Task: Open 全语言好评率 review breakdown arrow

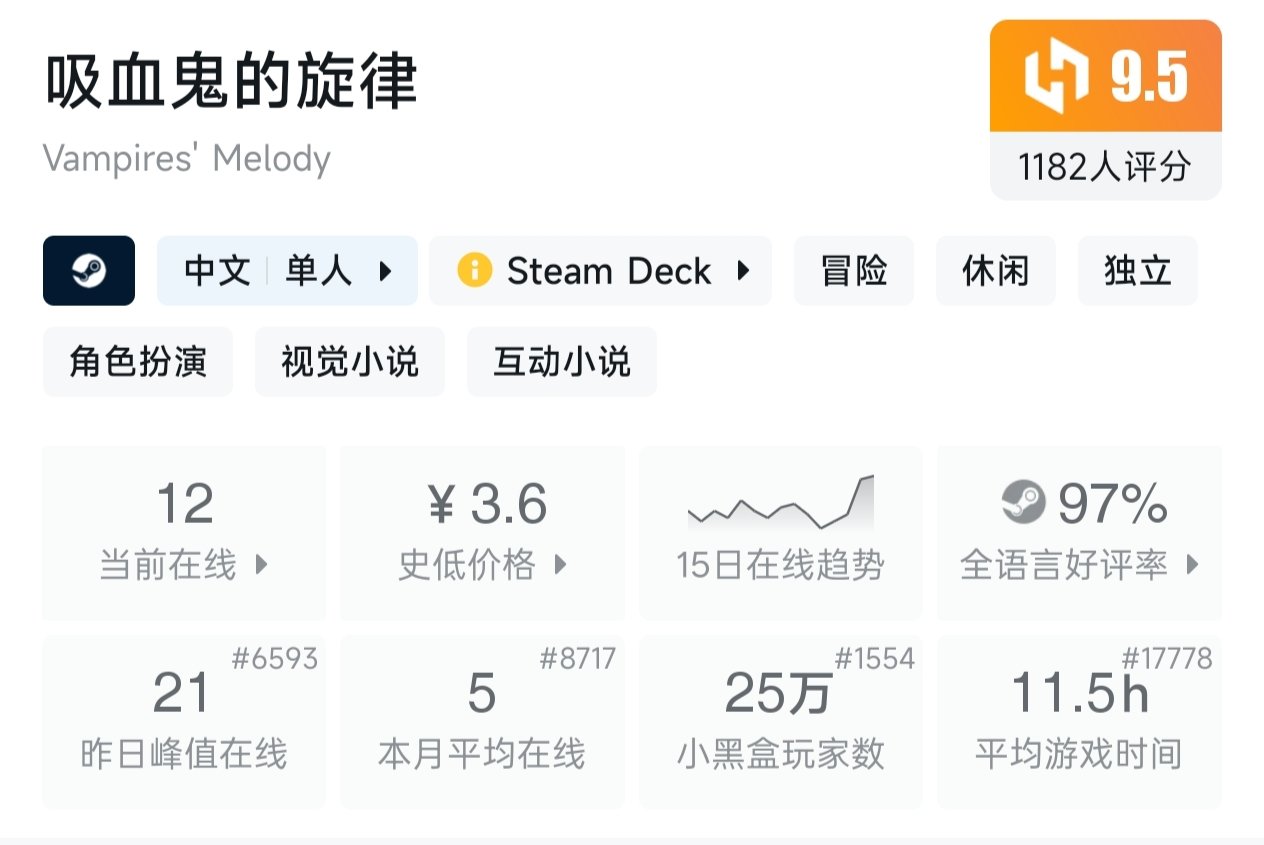Action: pyautogui.click(x=1192, y=565)
